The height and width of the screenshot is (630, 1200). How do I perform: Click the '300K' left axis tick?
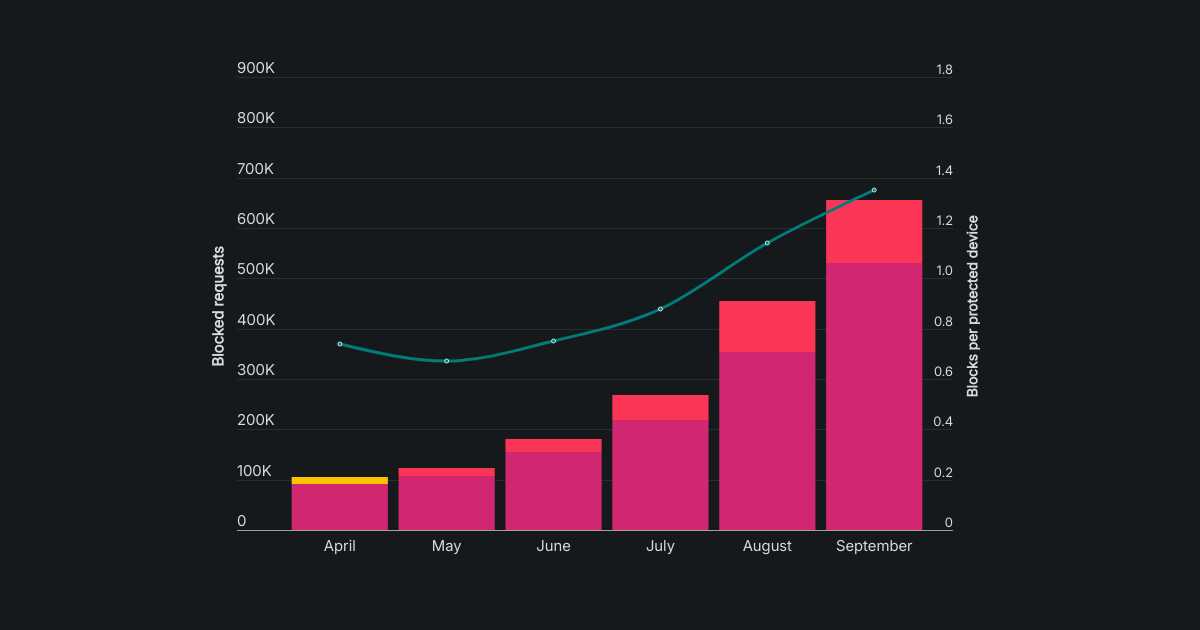tap(256, 370)
